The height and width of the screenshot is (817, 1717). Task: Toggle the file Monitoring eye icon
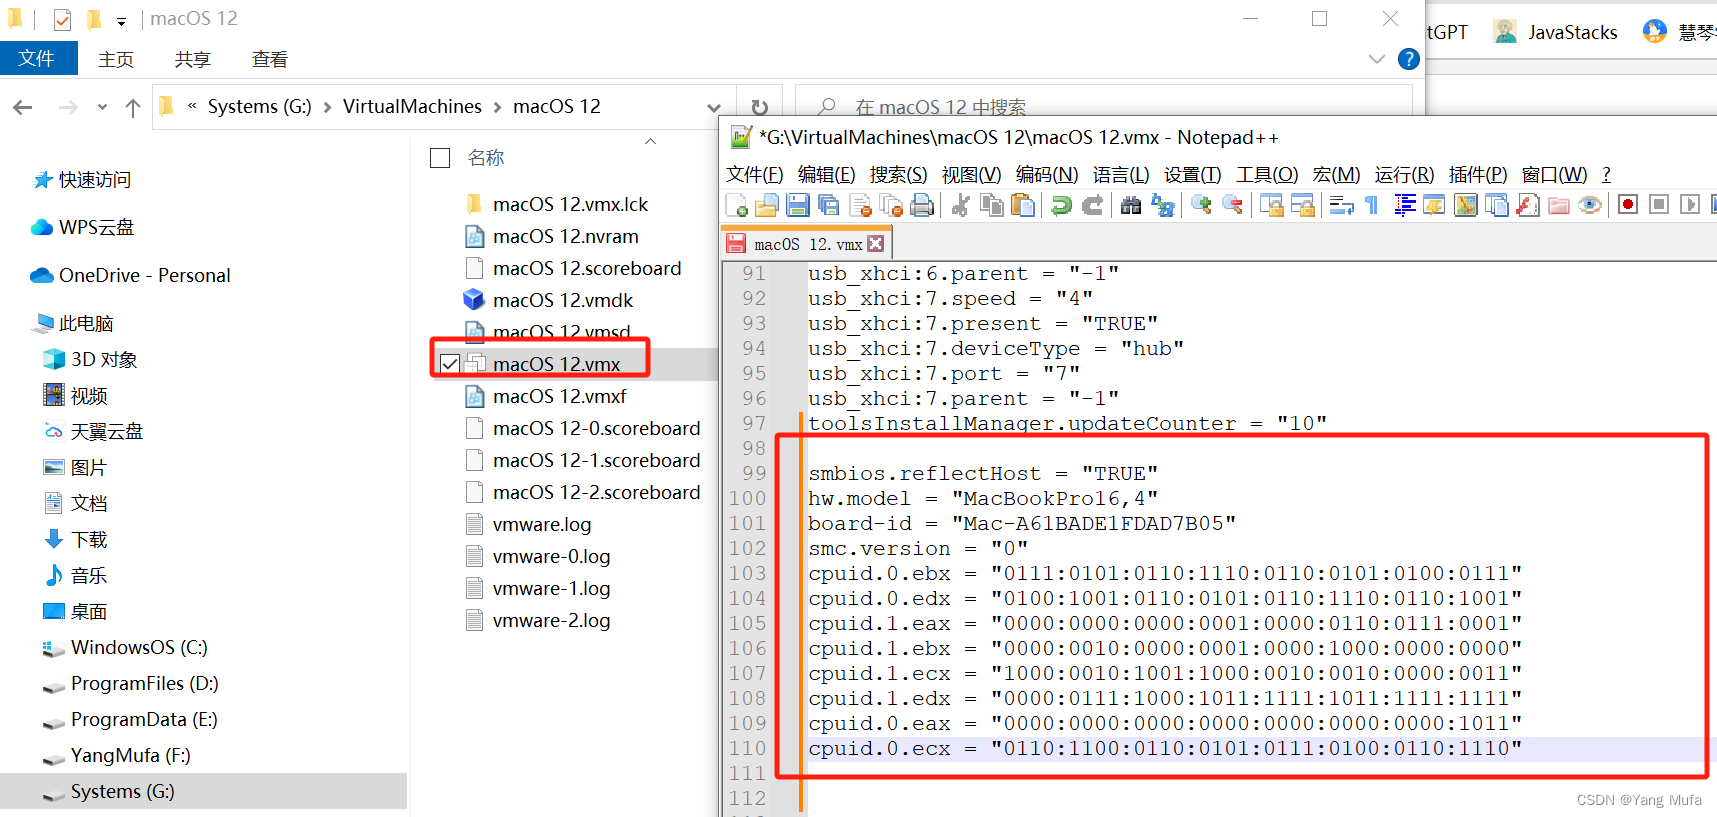(x=1590, y=205)
